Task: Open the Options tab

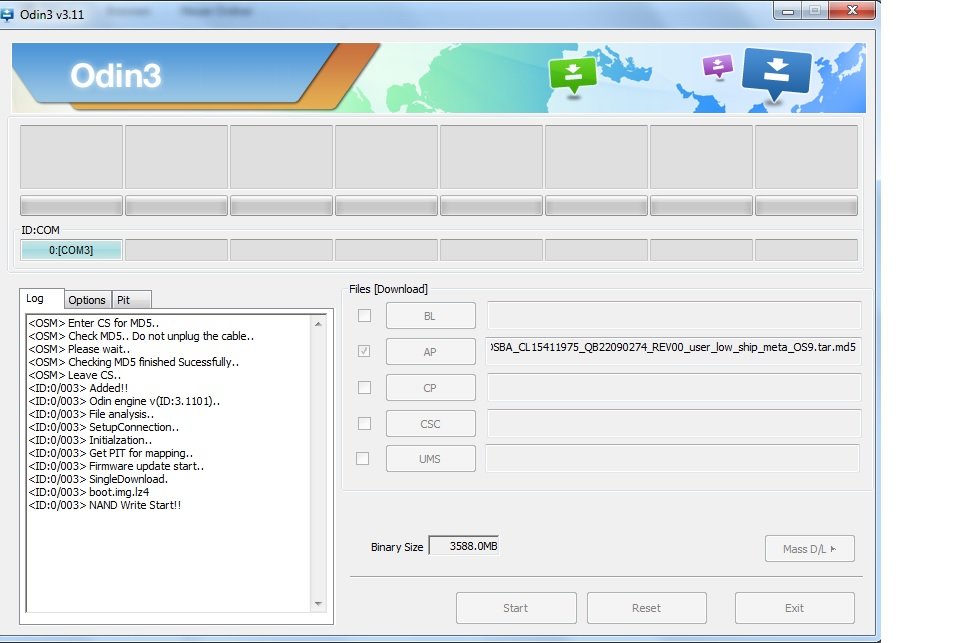Action: click(x=87, y=300)
